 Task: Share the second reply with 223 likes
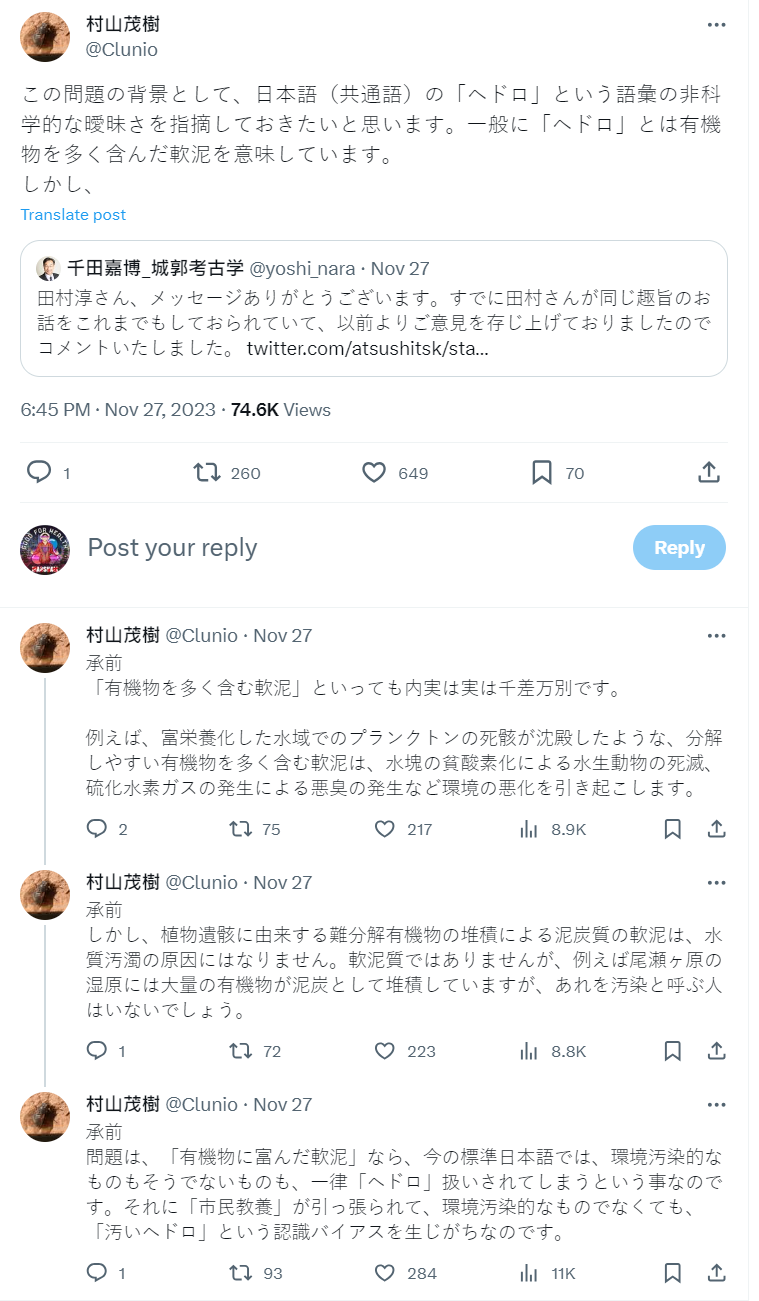pos(717,1051)
